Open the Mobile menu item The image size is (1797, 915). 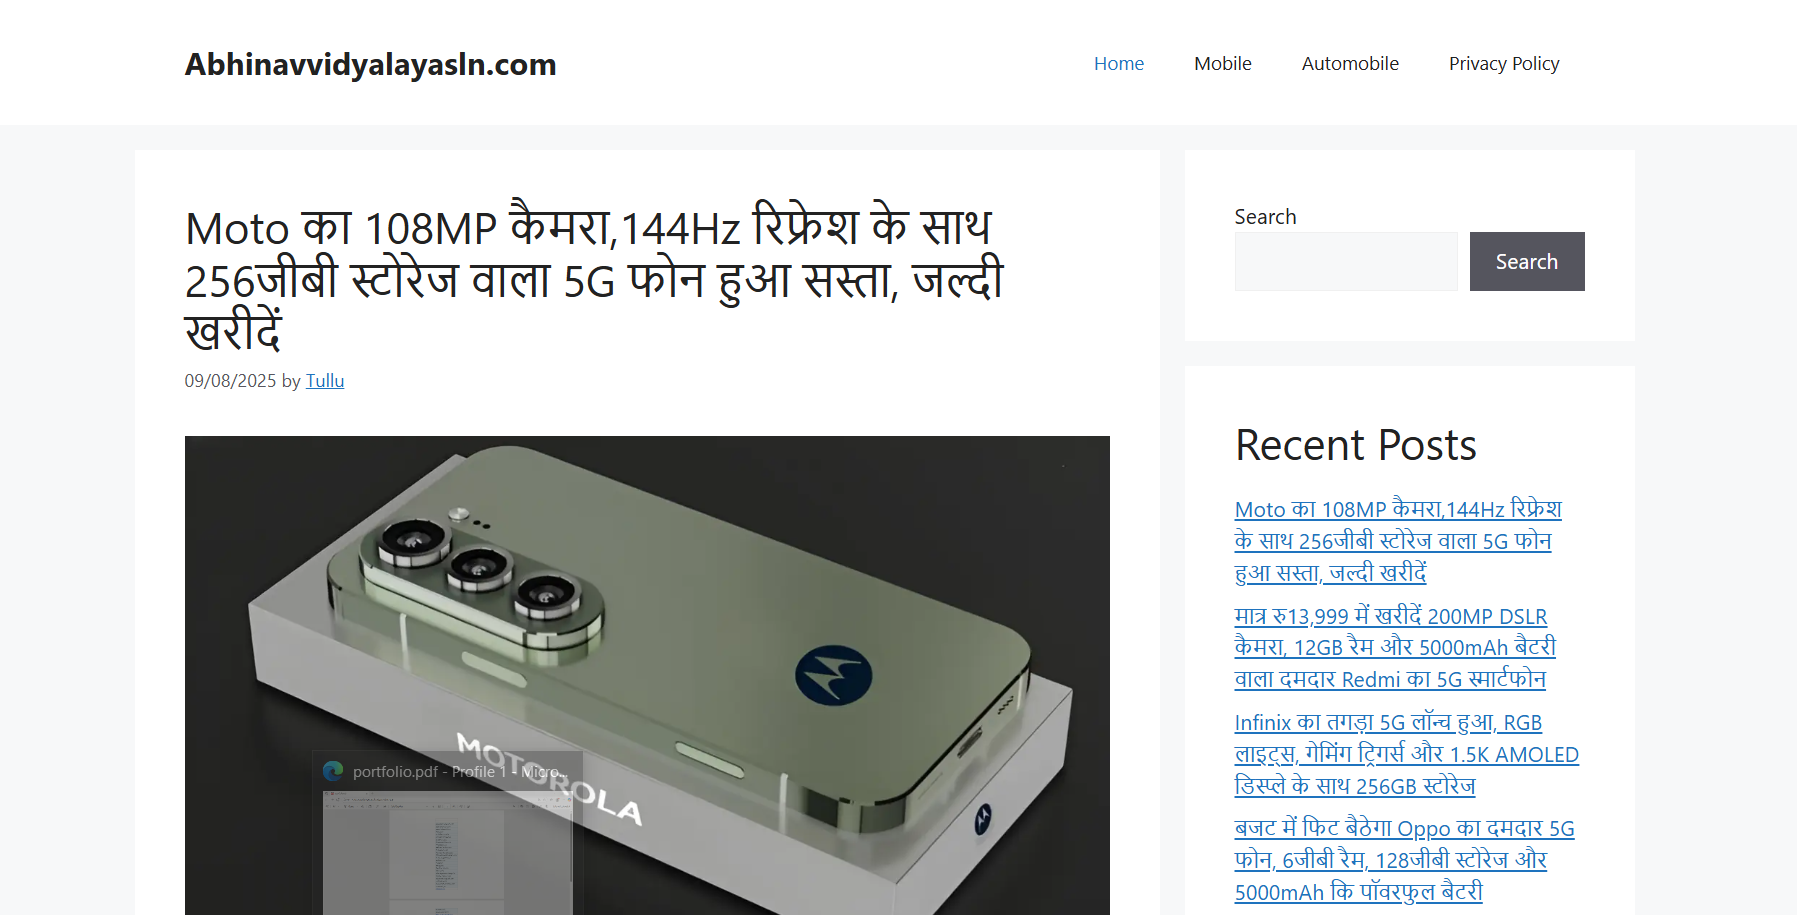pyautogui.click(x=1222, y=64)
